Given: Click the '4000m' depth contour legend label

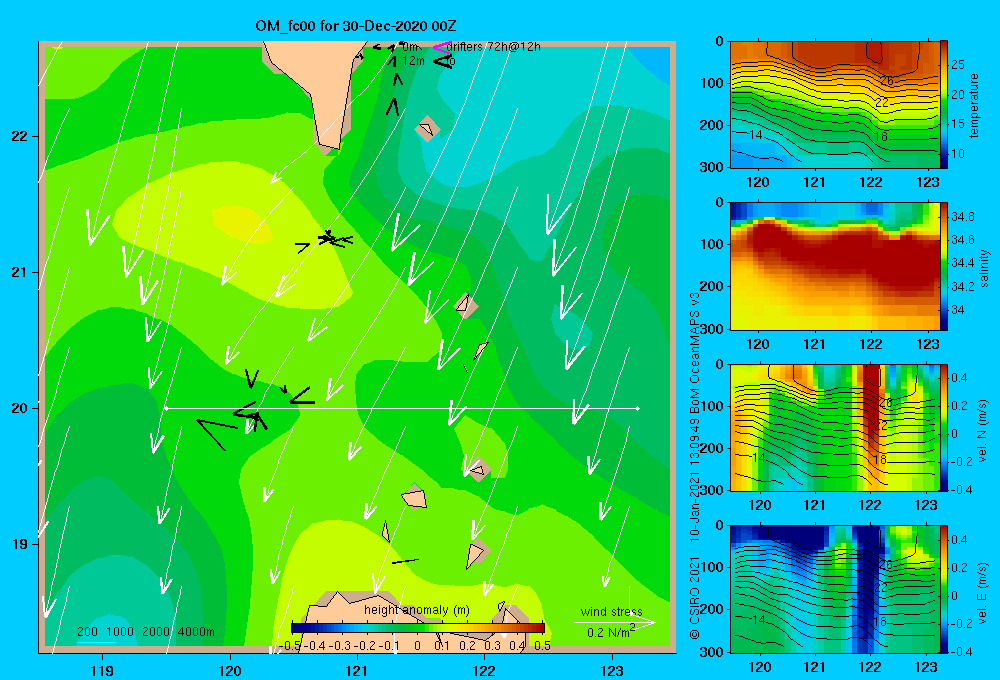Looking at the screenshot, I should point(196,632).
